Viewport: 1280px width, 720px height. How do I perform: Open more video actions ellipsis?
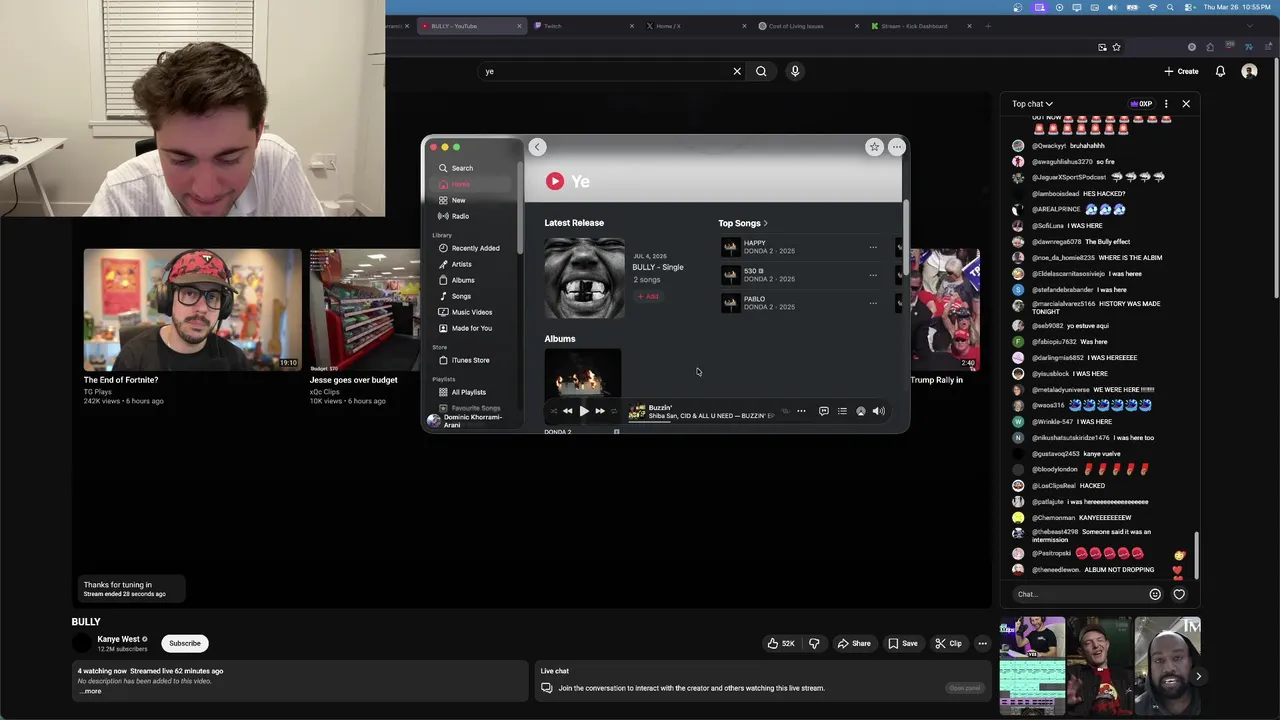pos(983,643)
